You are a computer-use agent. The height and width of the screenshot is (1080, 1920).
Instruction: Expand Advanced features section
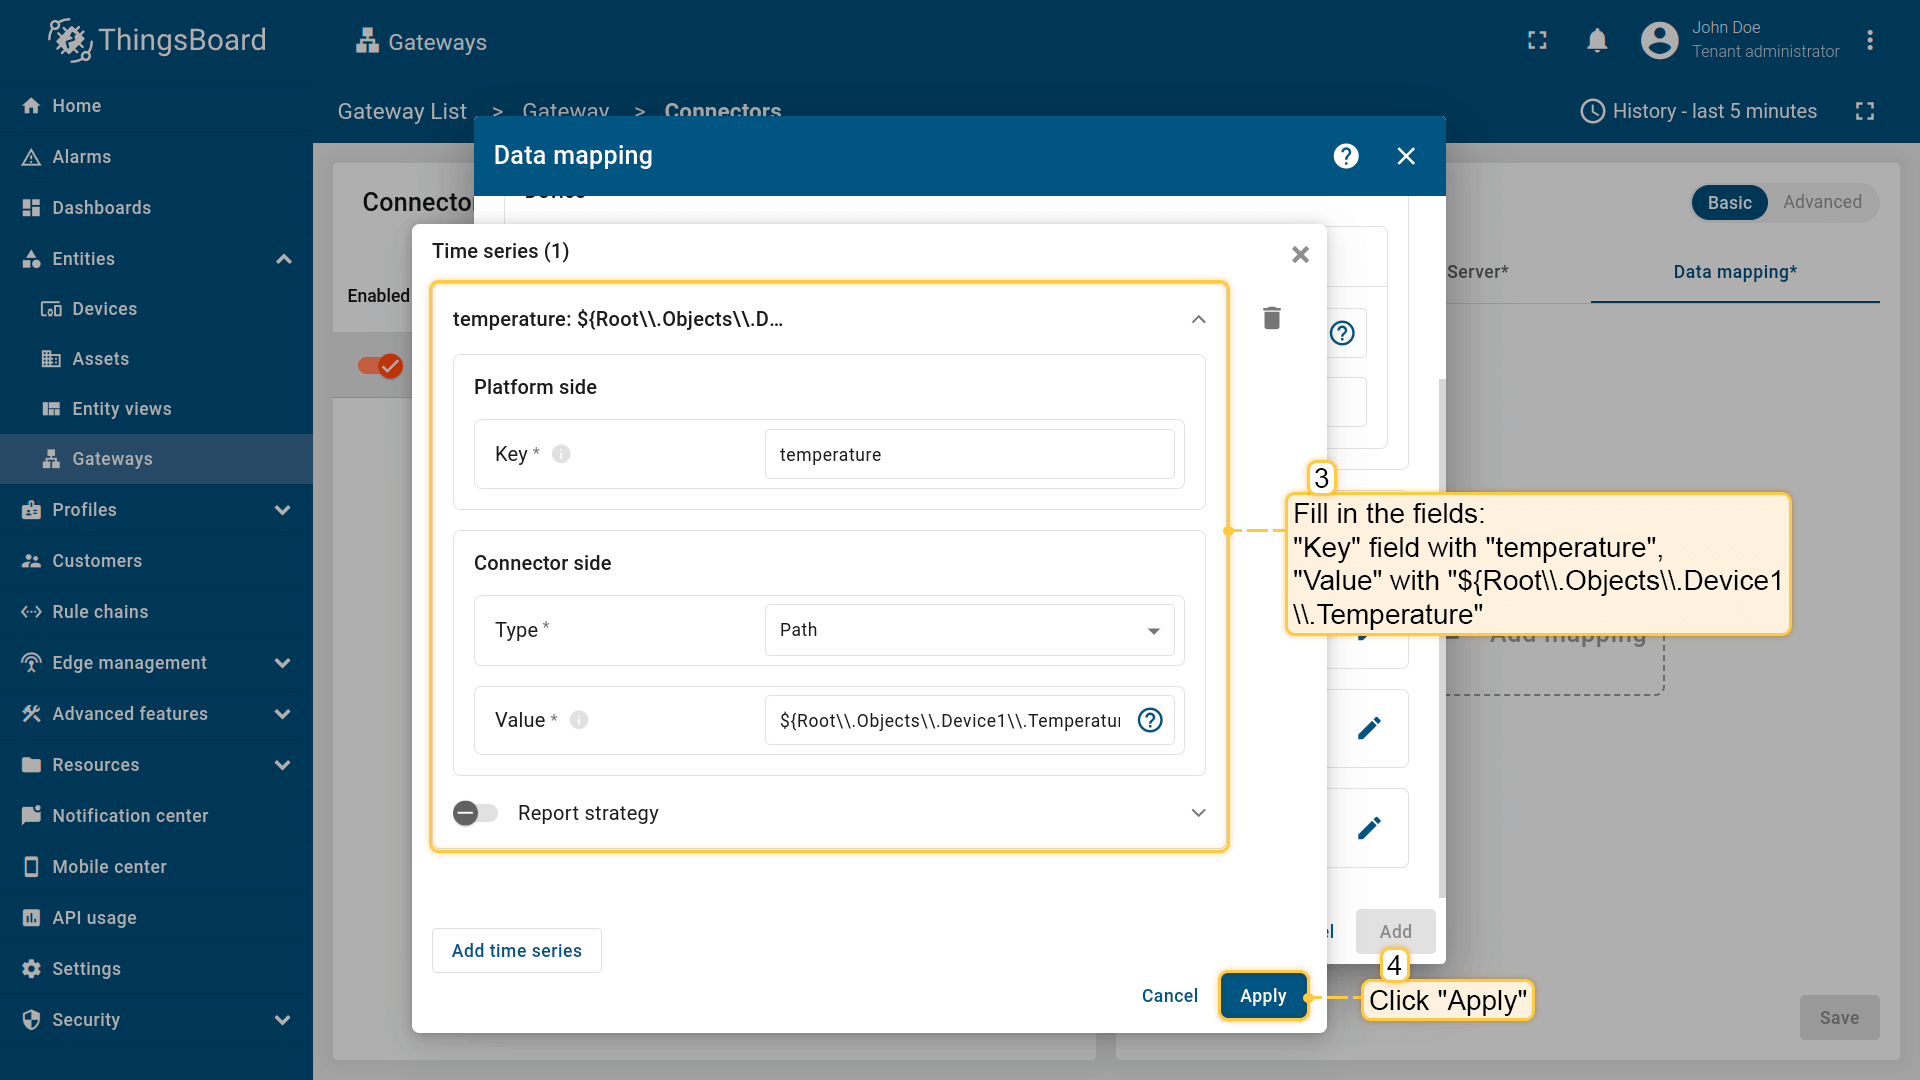pos(283,714)
